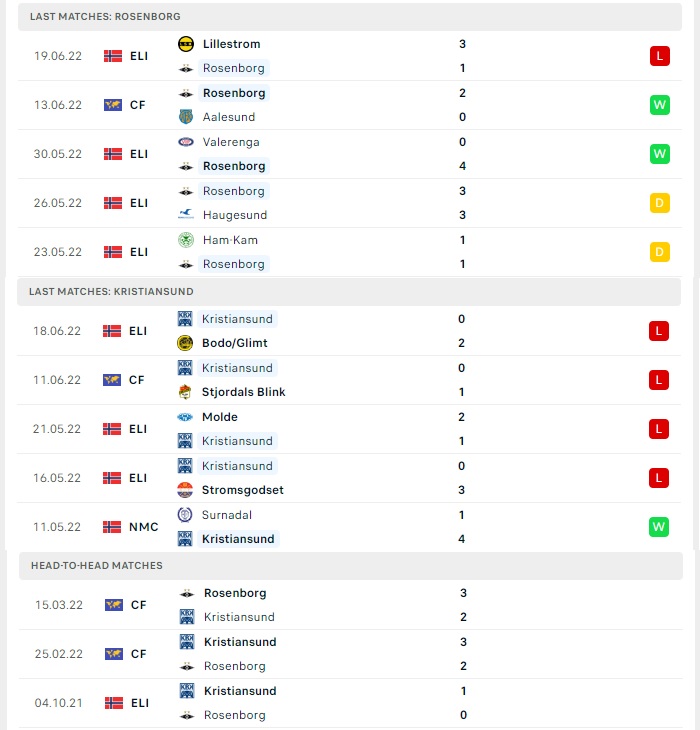Screen dimensions: 700x730
Task: Click the red L badge for Lillestrom match
Action: pyautogui.click(x=660, y=56)
